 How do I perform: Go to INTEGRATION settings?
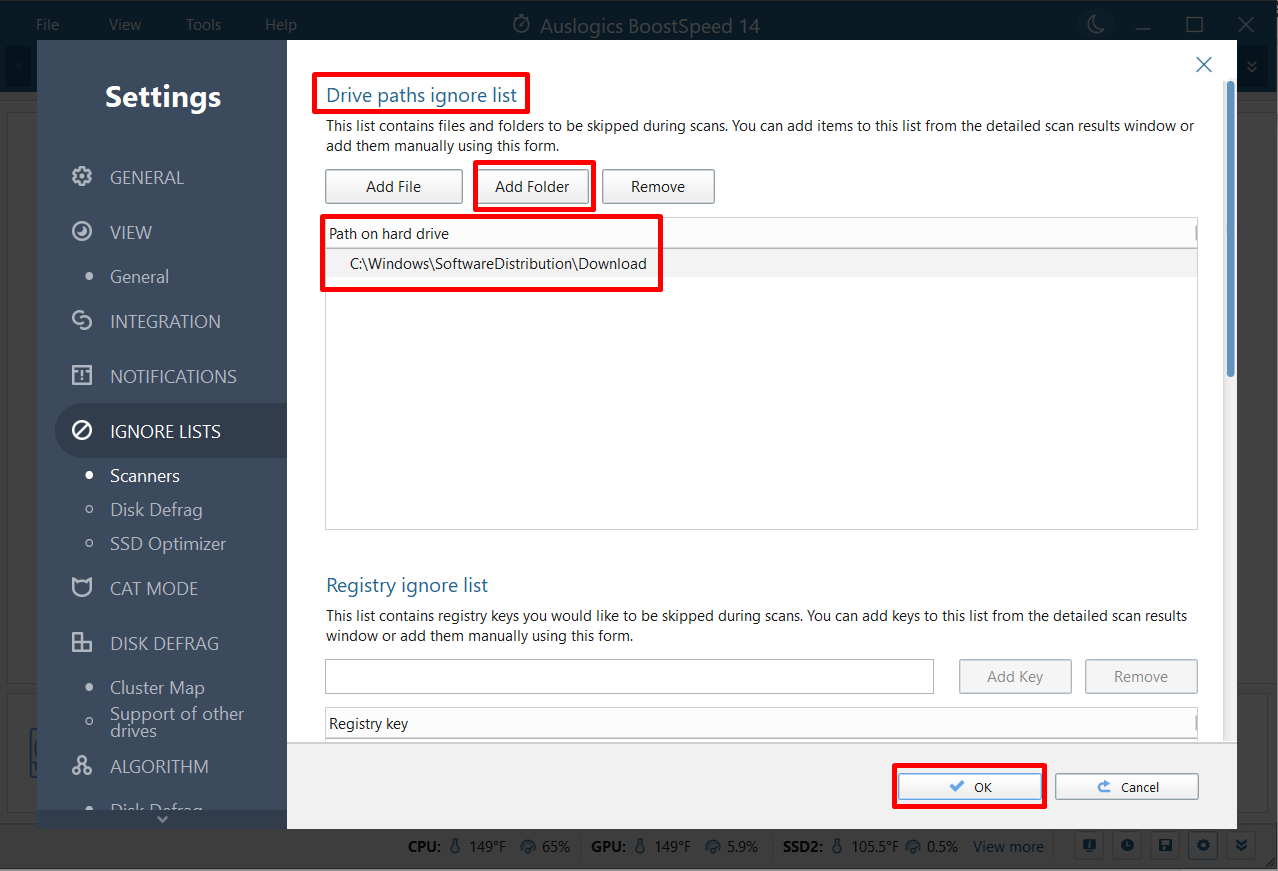pyautogui.click(x=165, y=321)
